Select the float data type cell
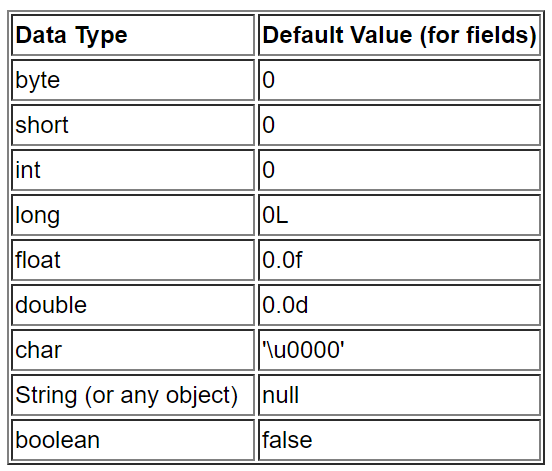552x471 pixels. [x=133, y=260]
